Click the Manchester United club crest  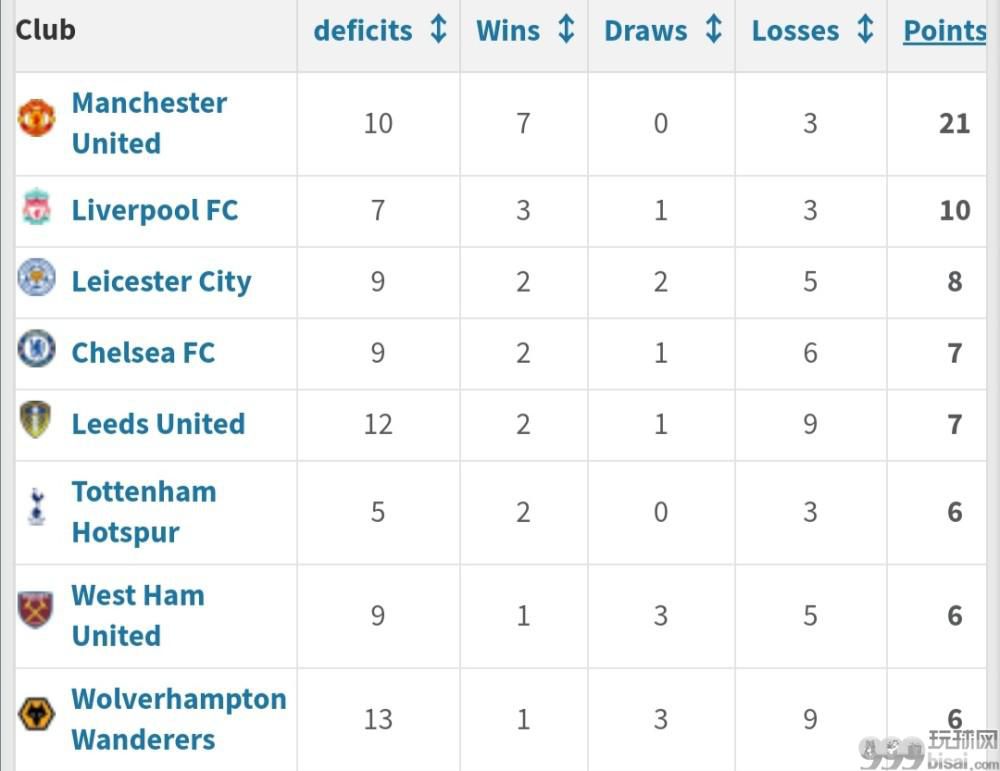[x=36, y=117]
